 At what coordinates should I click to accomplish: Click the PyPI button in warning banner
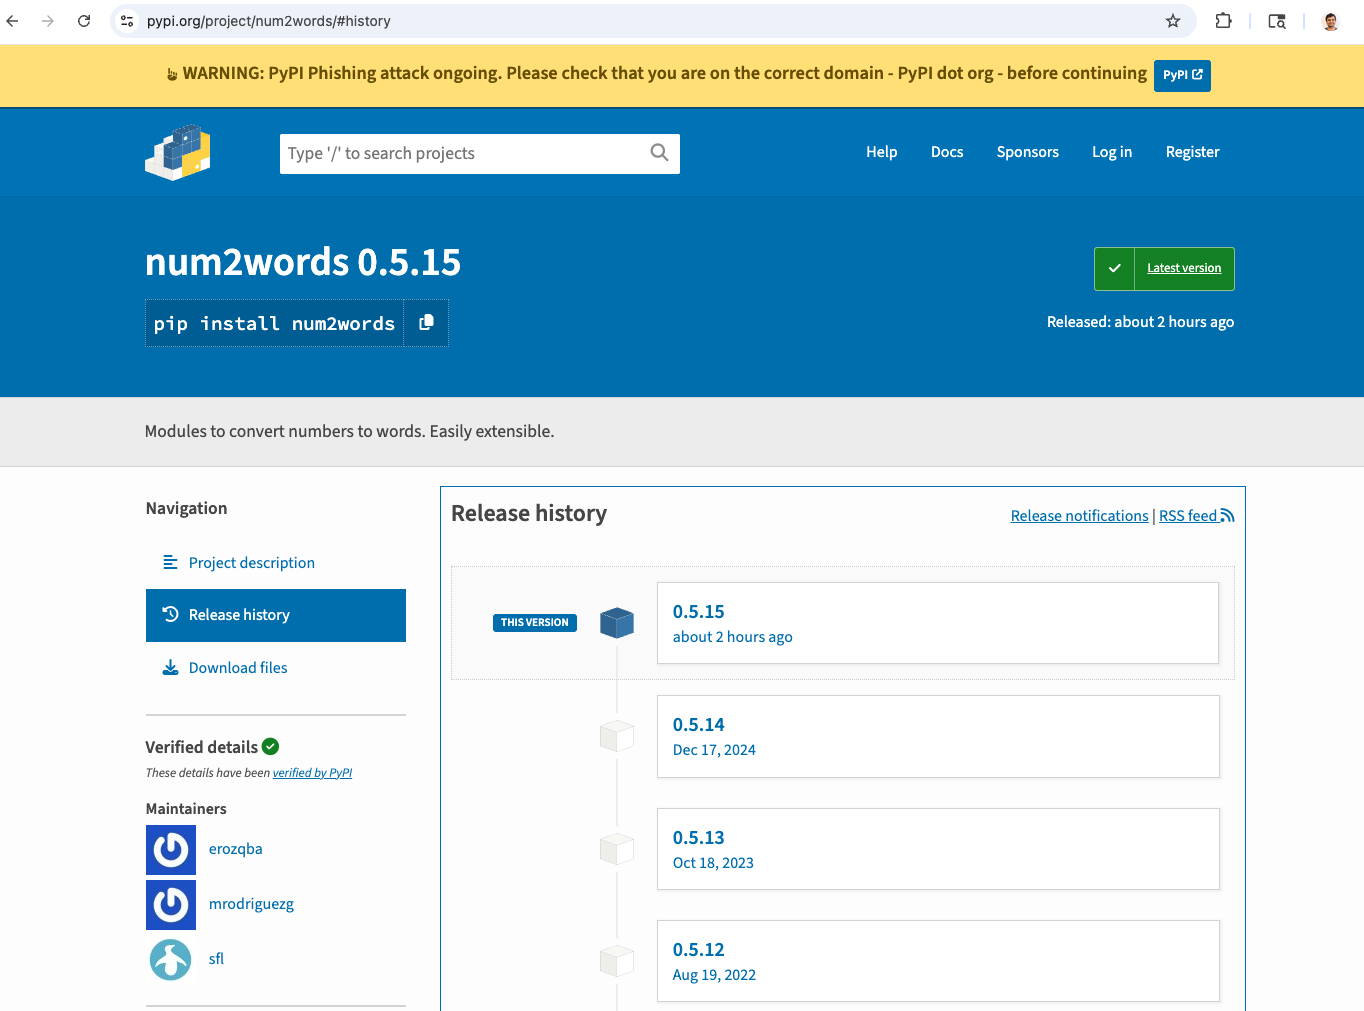1182,75
